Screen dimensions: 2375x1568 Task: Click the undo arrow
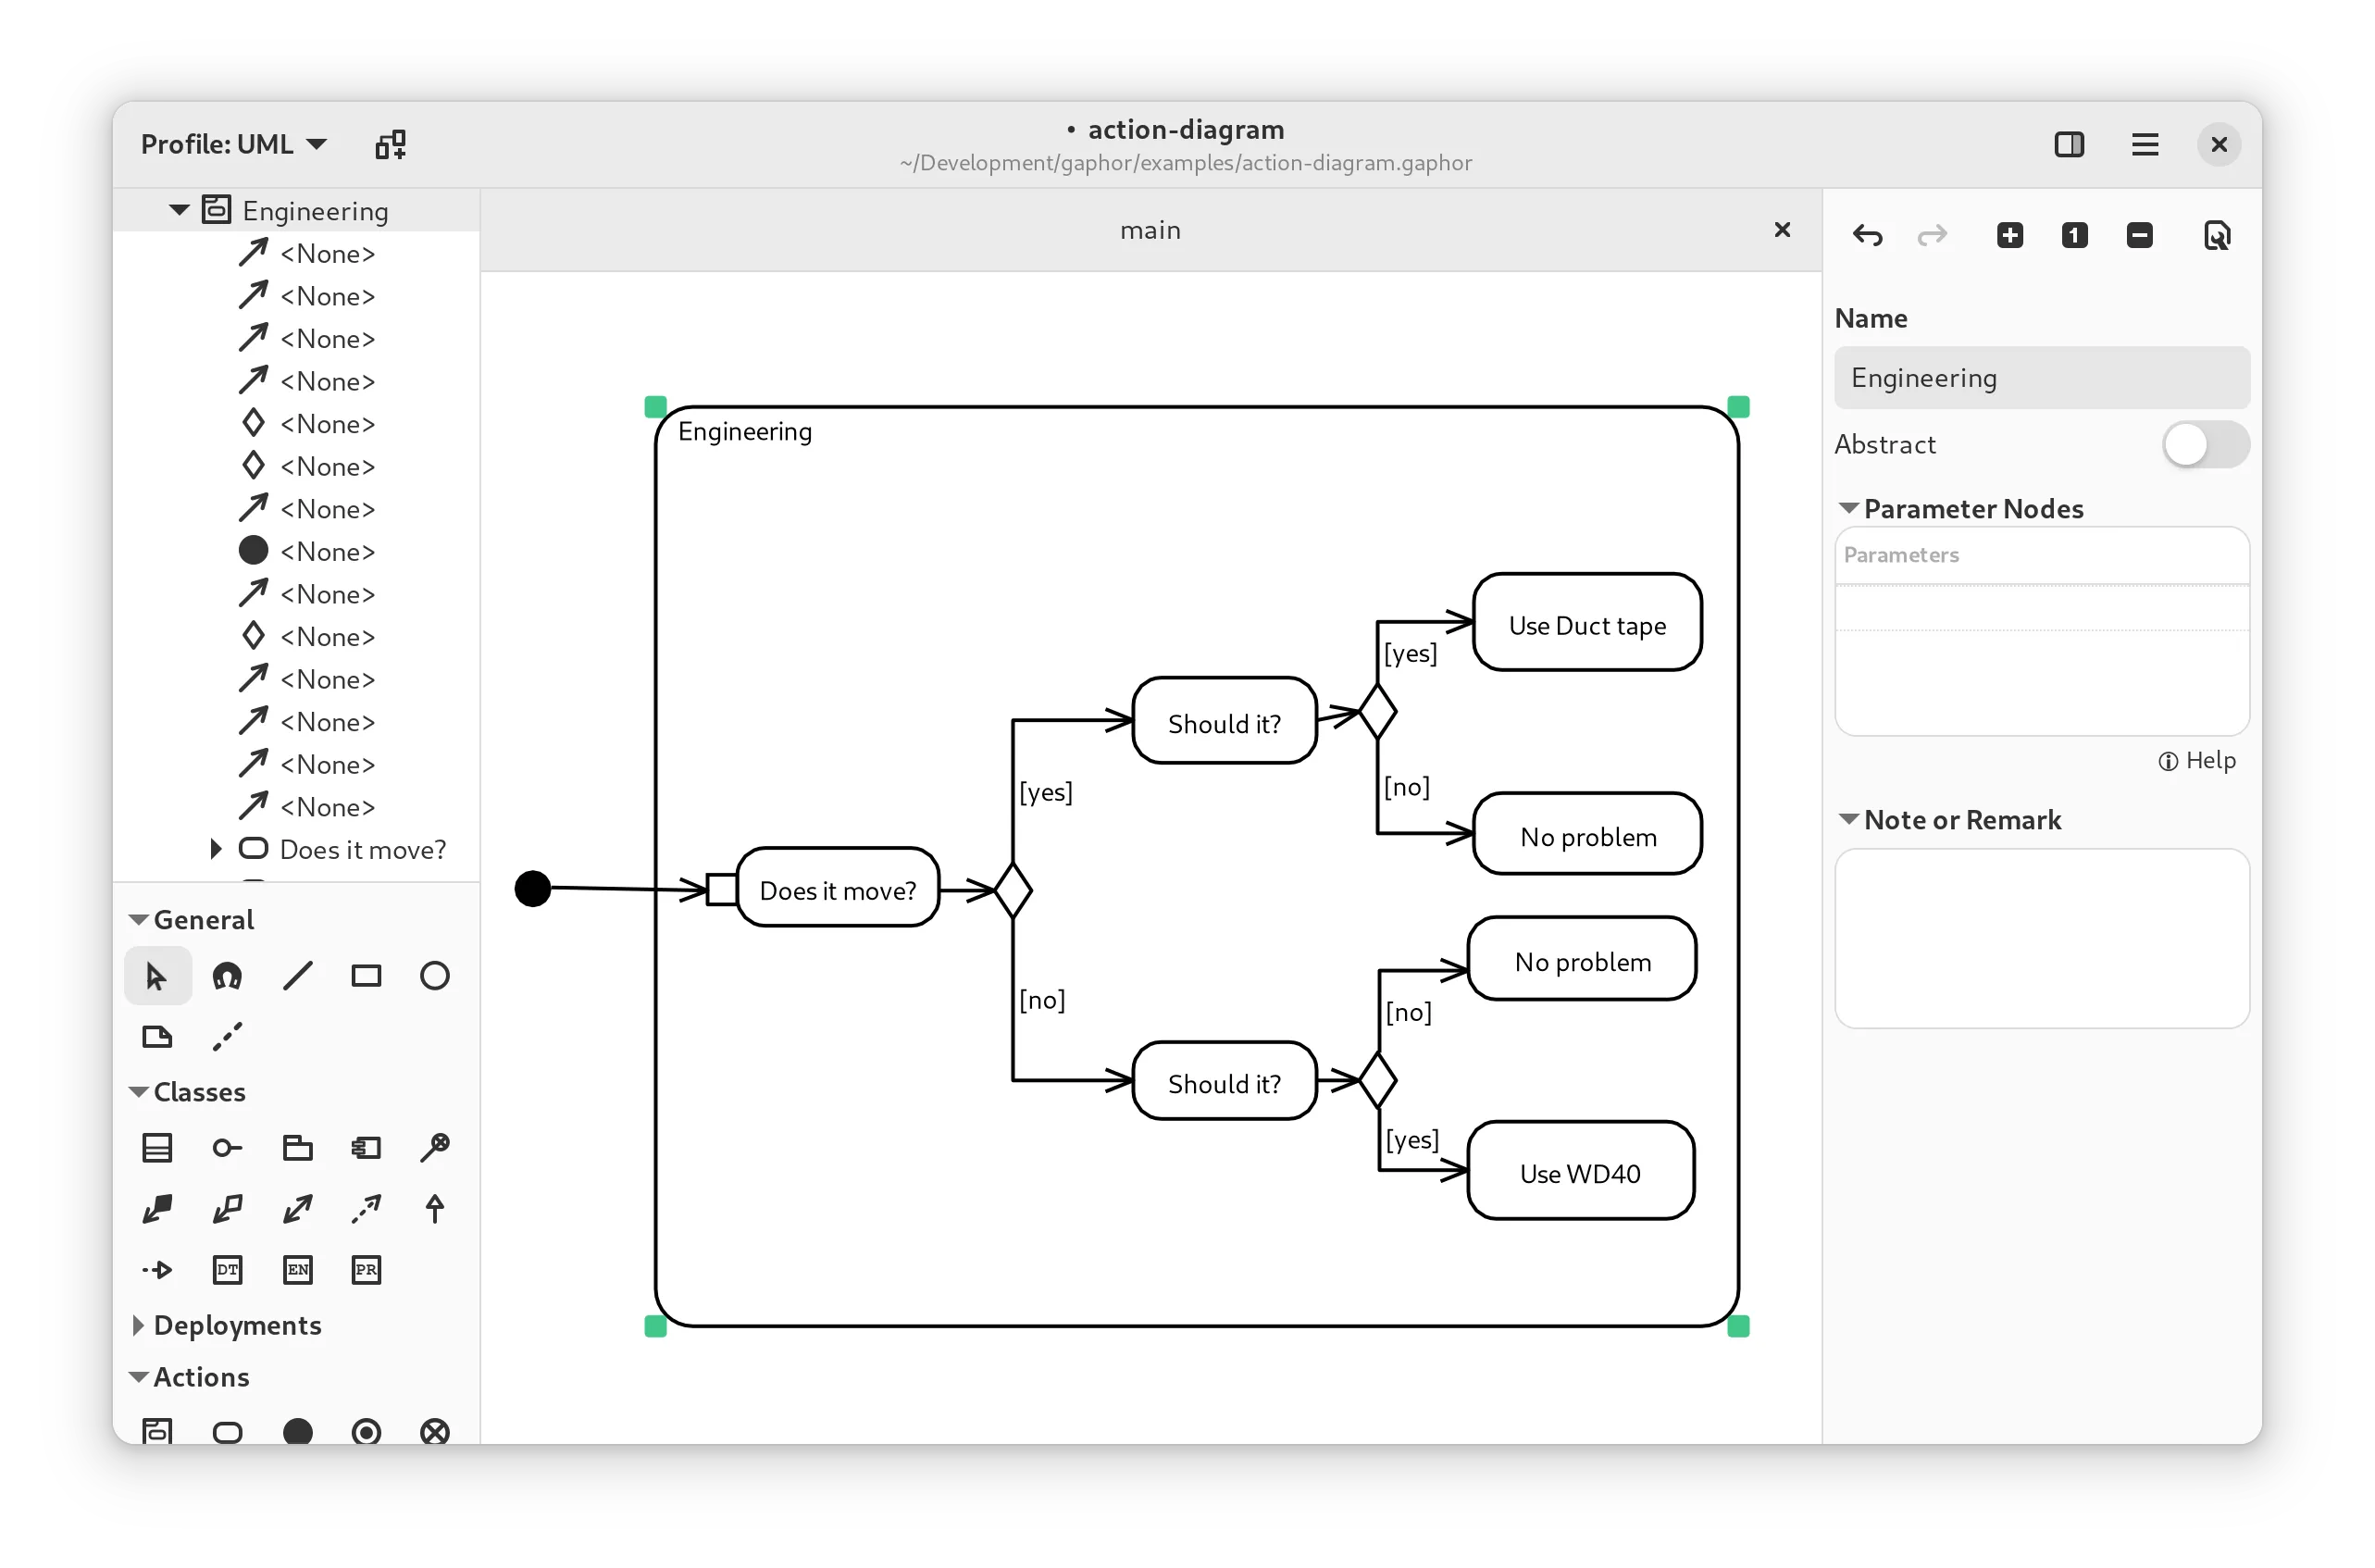click(x=1867, y=236)
